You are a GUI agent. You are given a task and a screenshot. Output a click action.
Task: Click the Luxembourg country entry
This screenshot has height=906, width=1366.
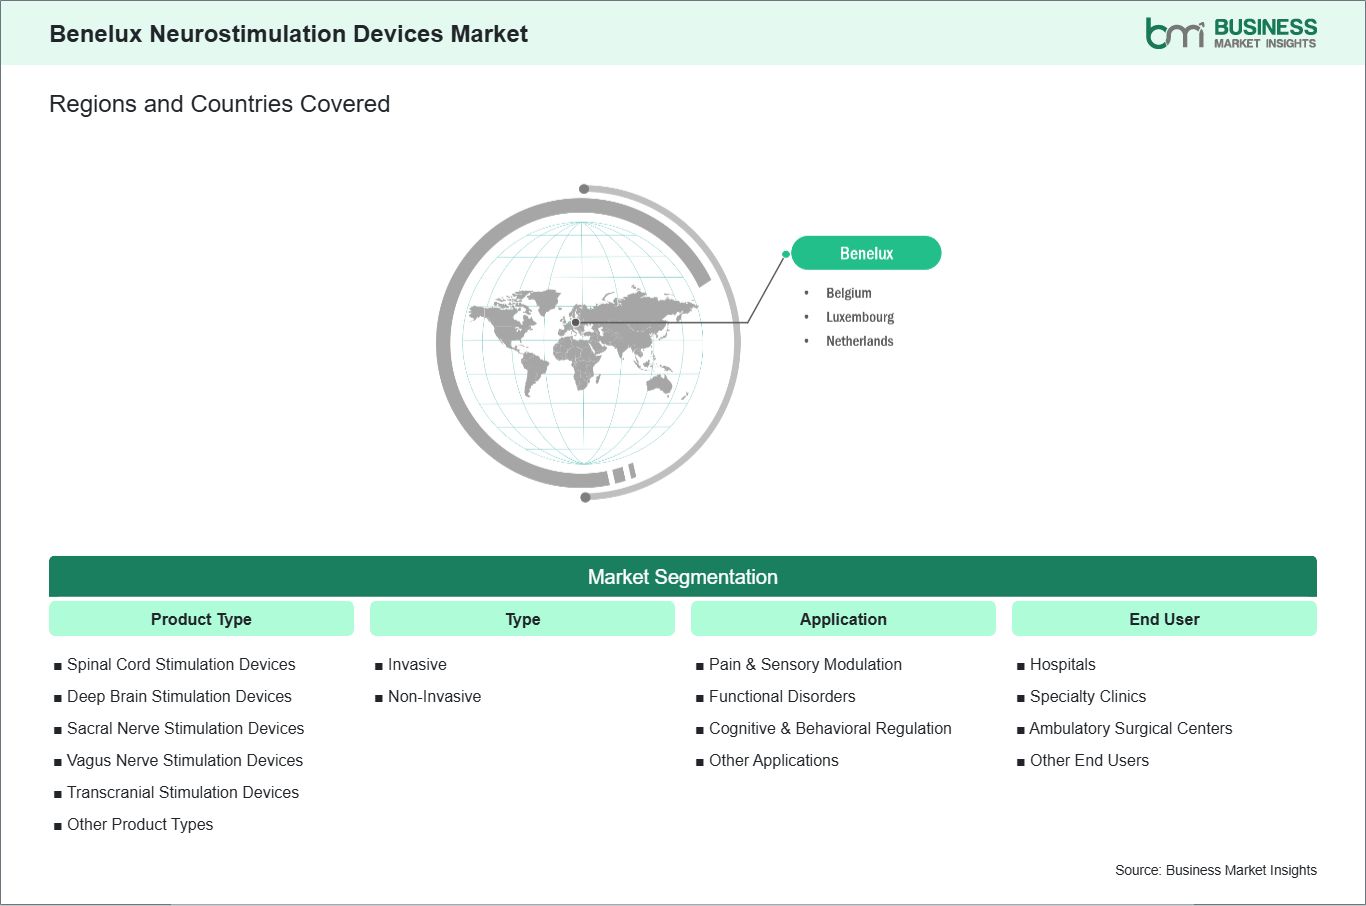860,317
